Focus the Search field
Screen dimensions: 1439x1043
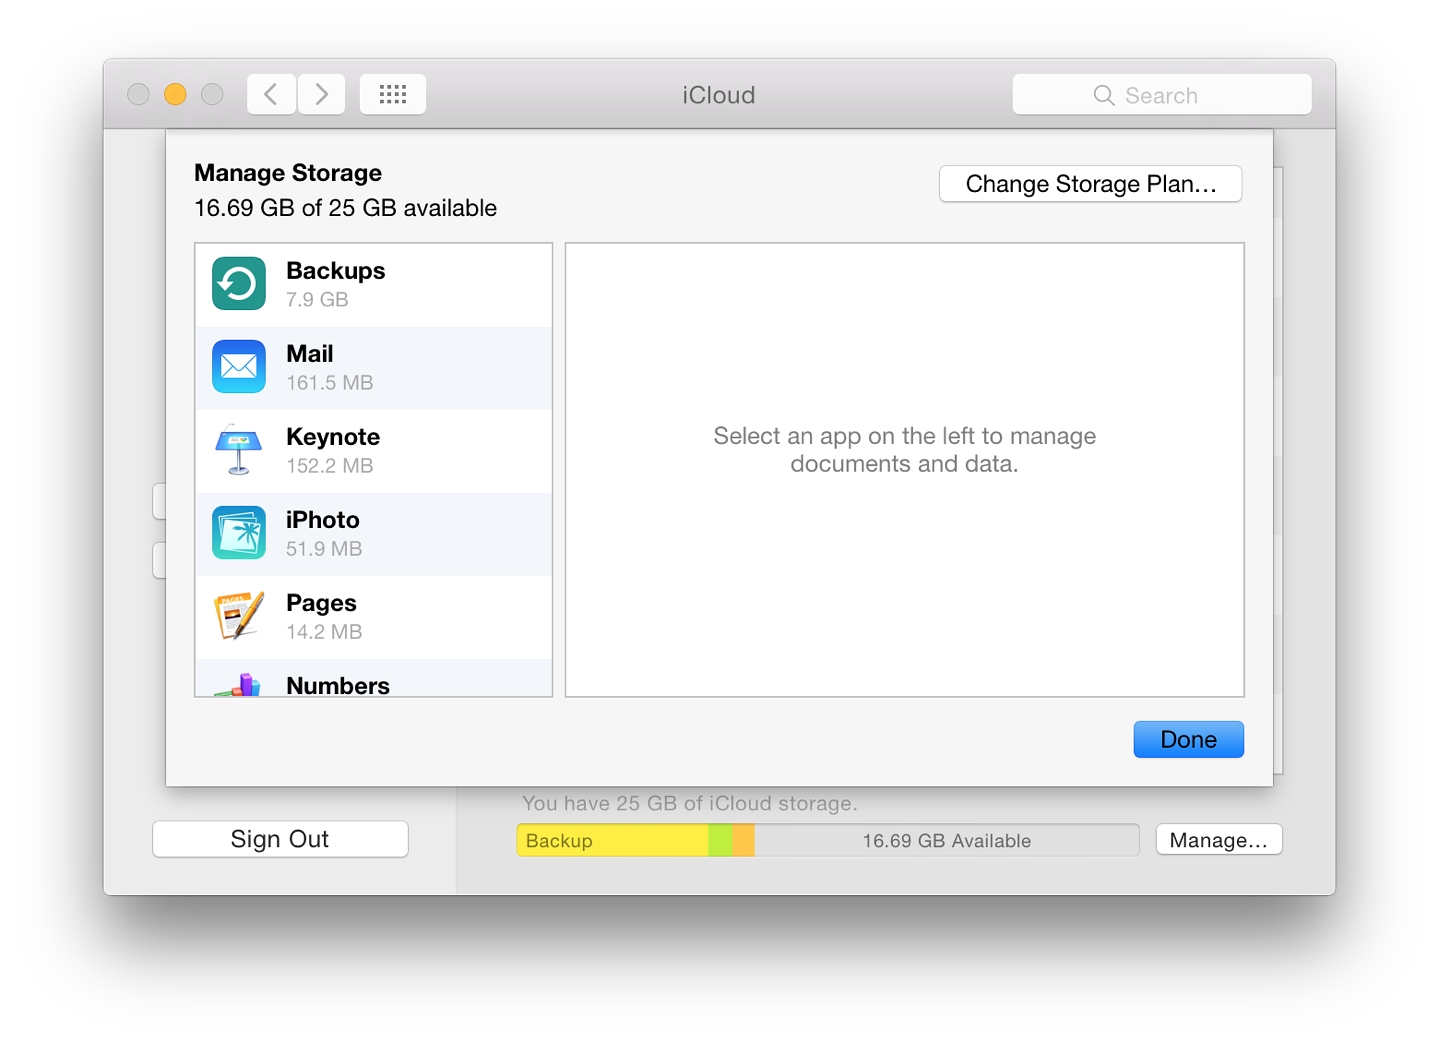[1162, 95]
